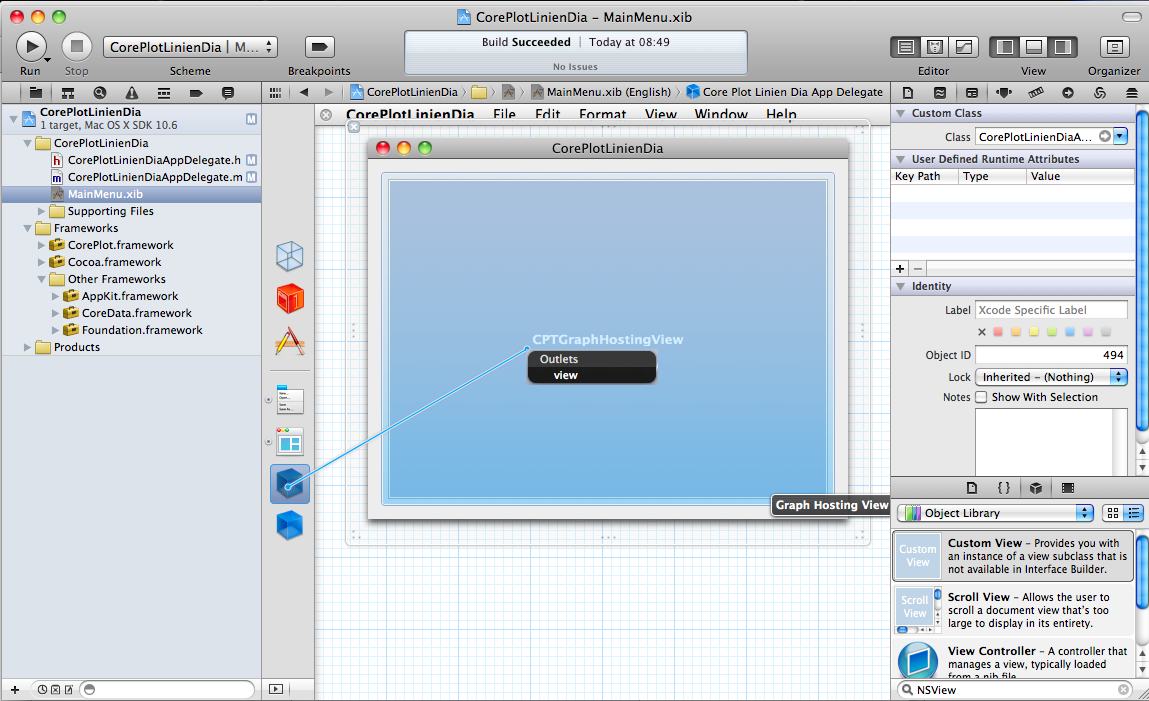Click the Run button
1149x701 pixels.
tap(31, 46)
